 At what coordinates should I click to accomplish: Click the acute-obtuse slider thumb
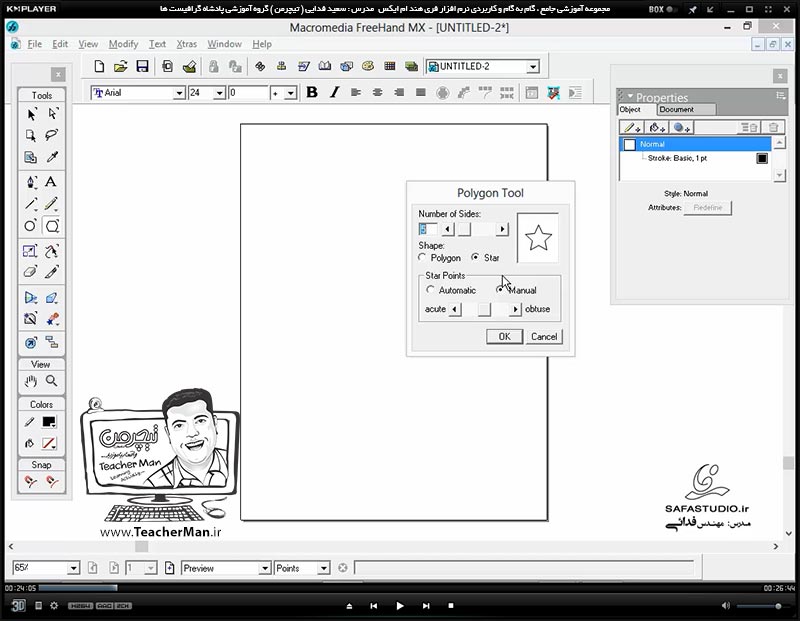[484, 309]
